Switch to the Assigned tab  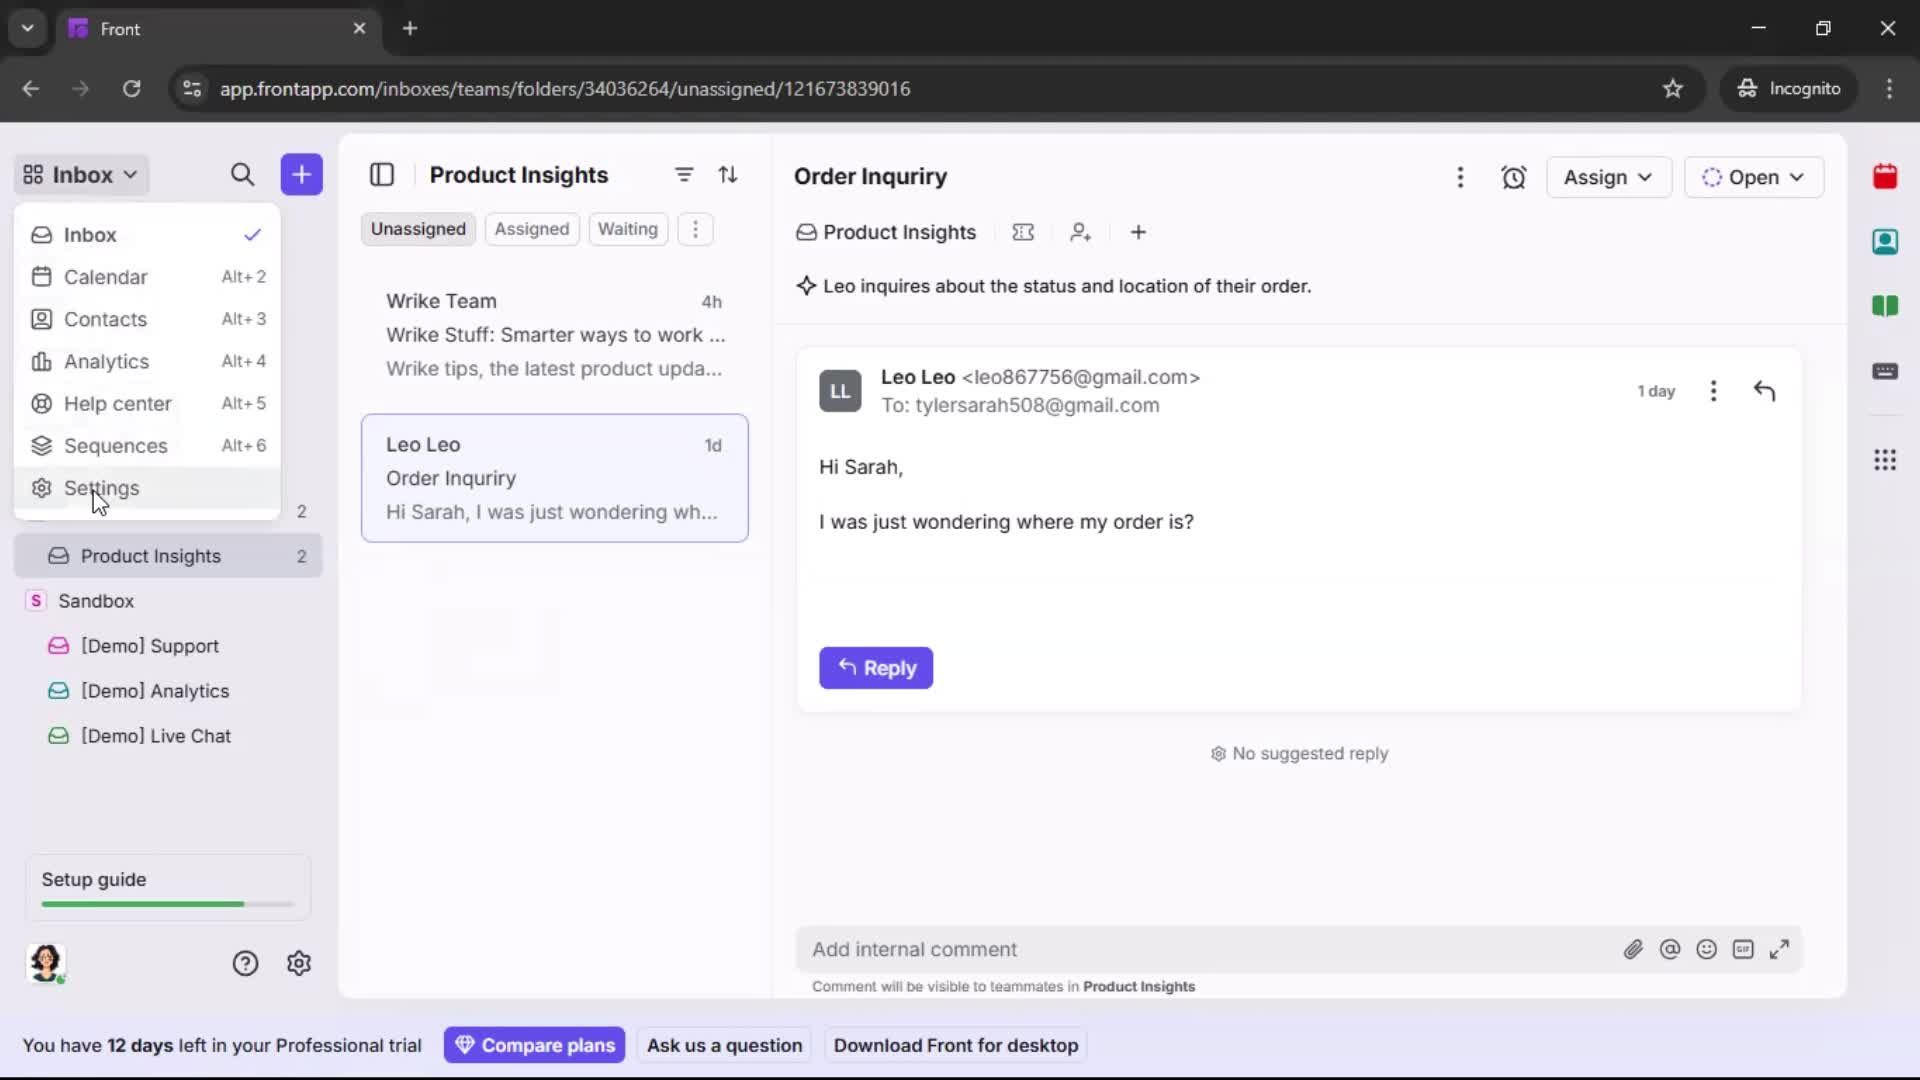tap(532, 229)
